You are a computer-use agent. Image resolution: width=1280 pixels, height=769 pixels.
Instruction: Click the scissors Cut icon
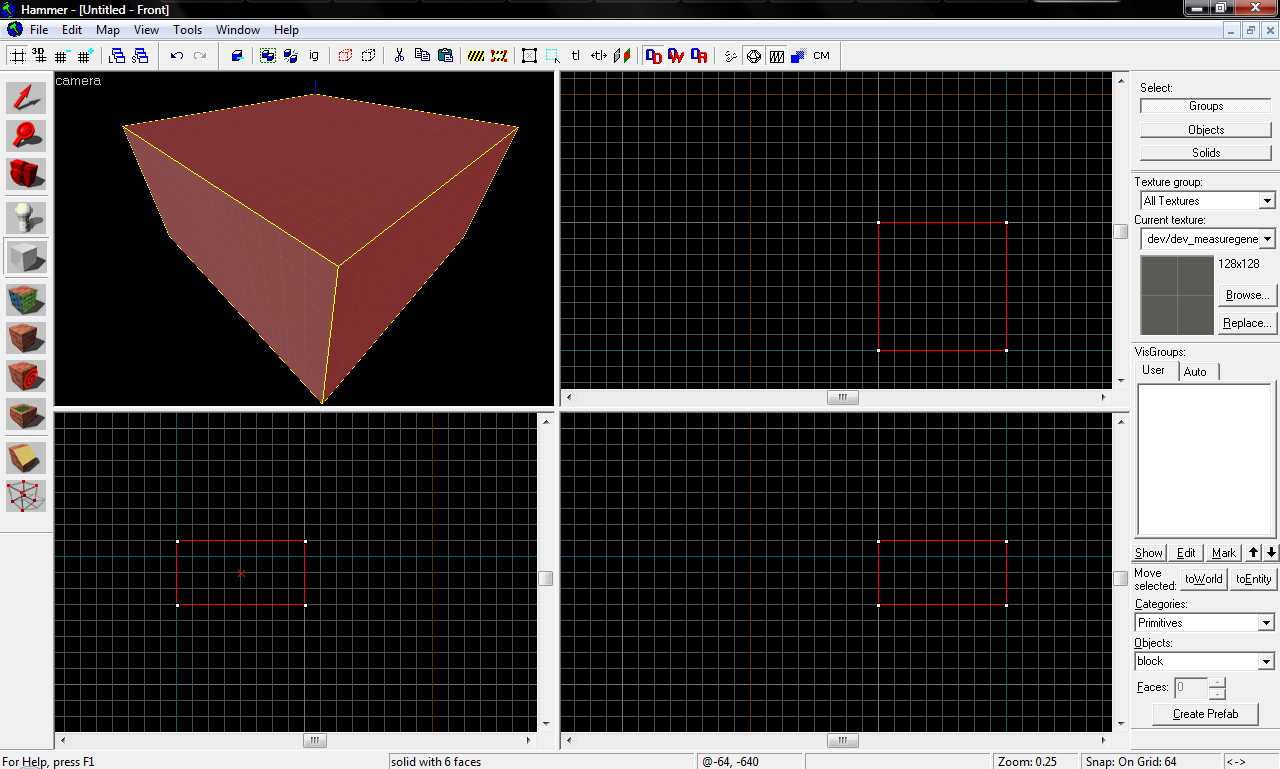398,56
